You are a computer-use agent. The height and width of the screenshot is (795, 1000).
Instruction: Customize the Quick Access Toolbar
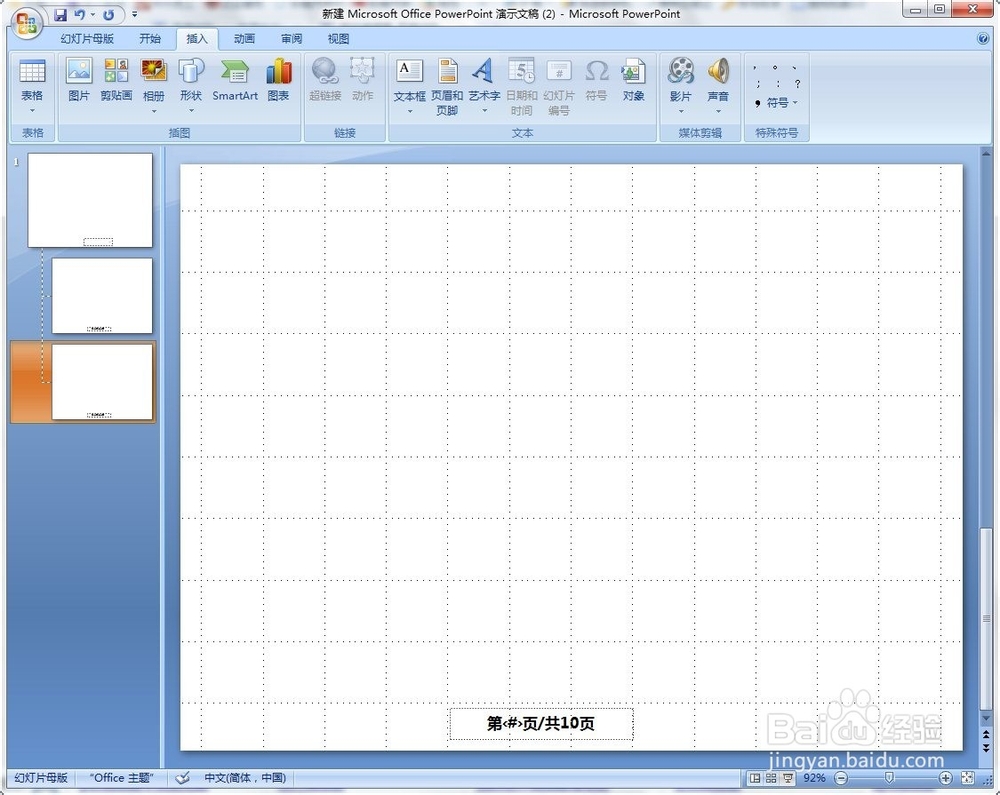click(135, 14)
